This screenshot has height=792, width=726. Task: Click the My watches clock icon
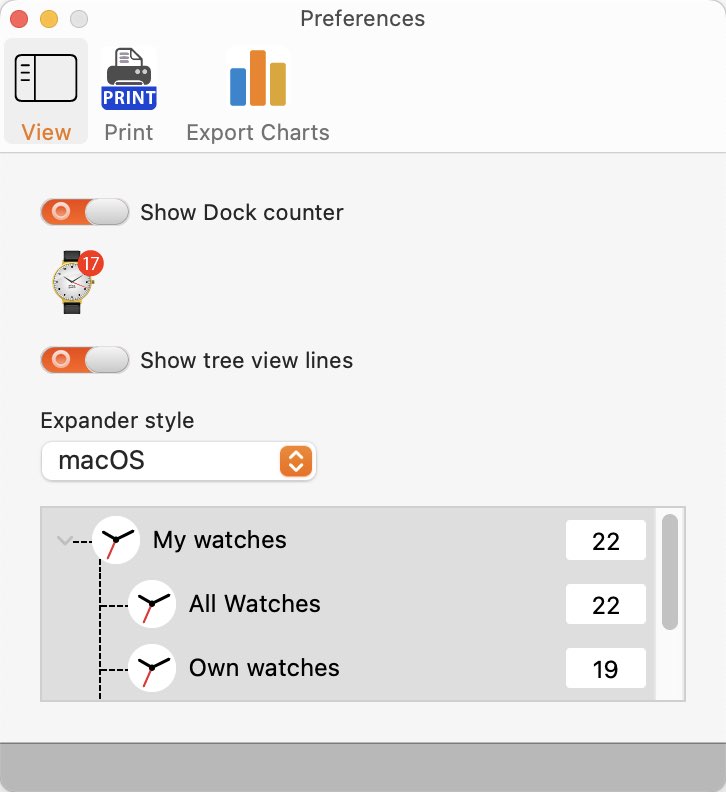click(116, 540)
